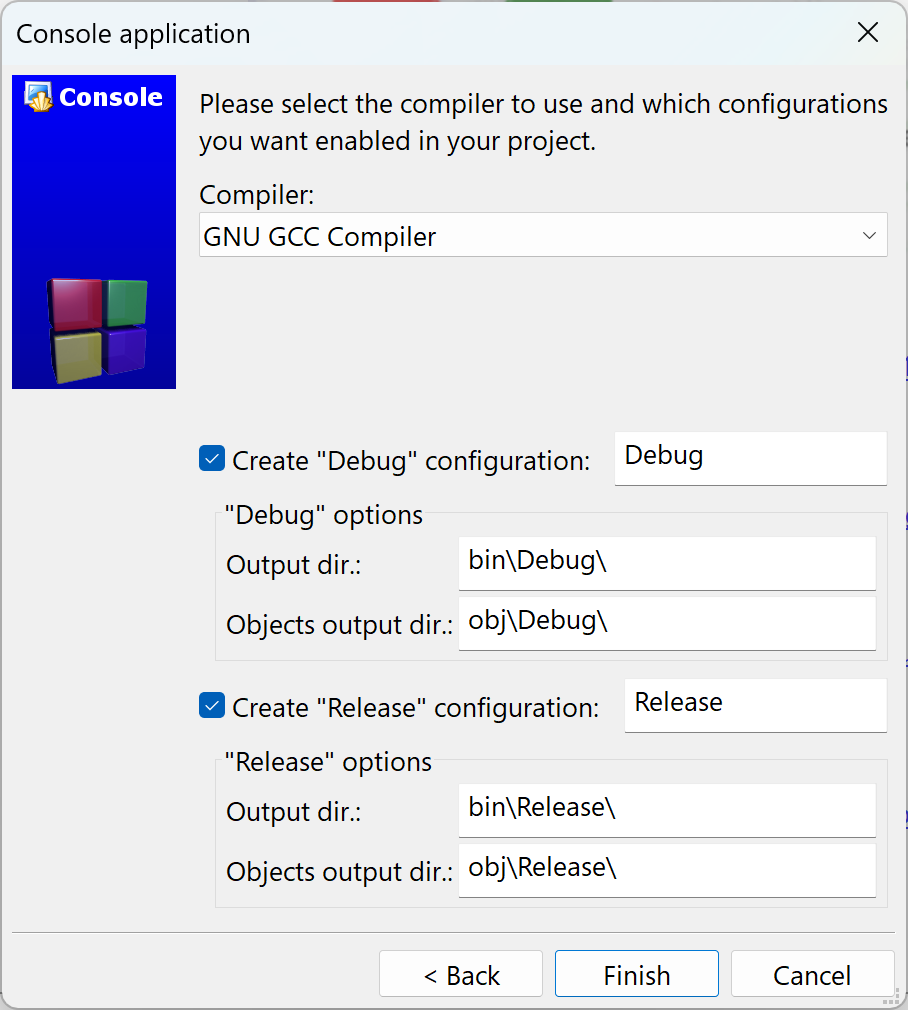Click the Release configuration name field
The height and width of the screenshot is (1010, 908).
(755, 705)
